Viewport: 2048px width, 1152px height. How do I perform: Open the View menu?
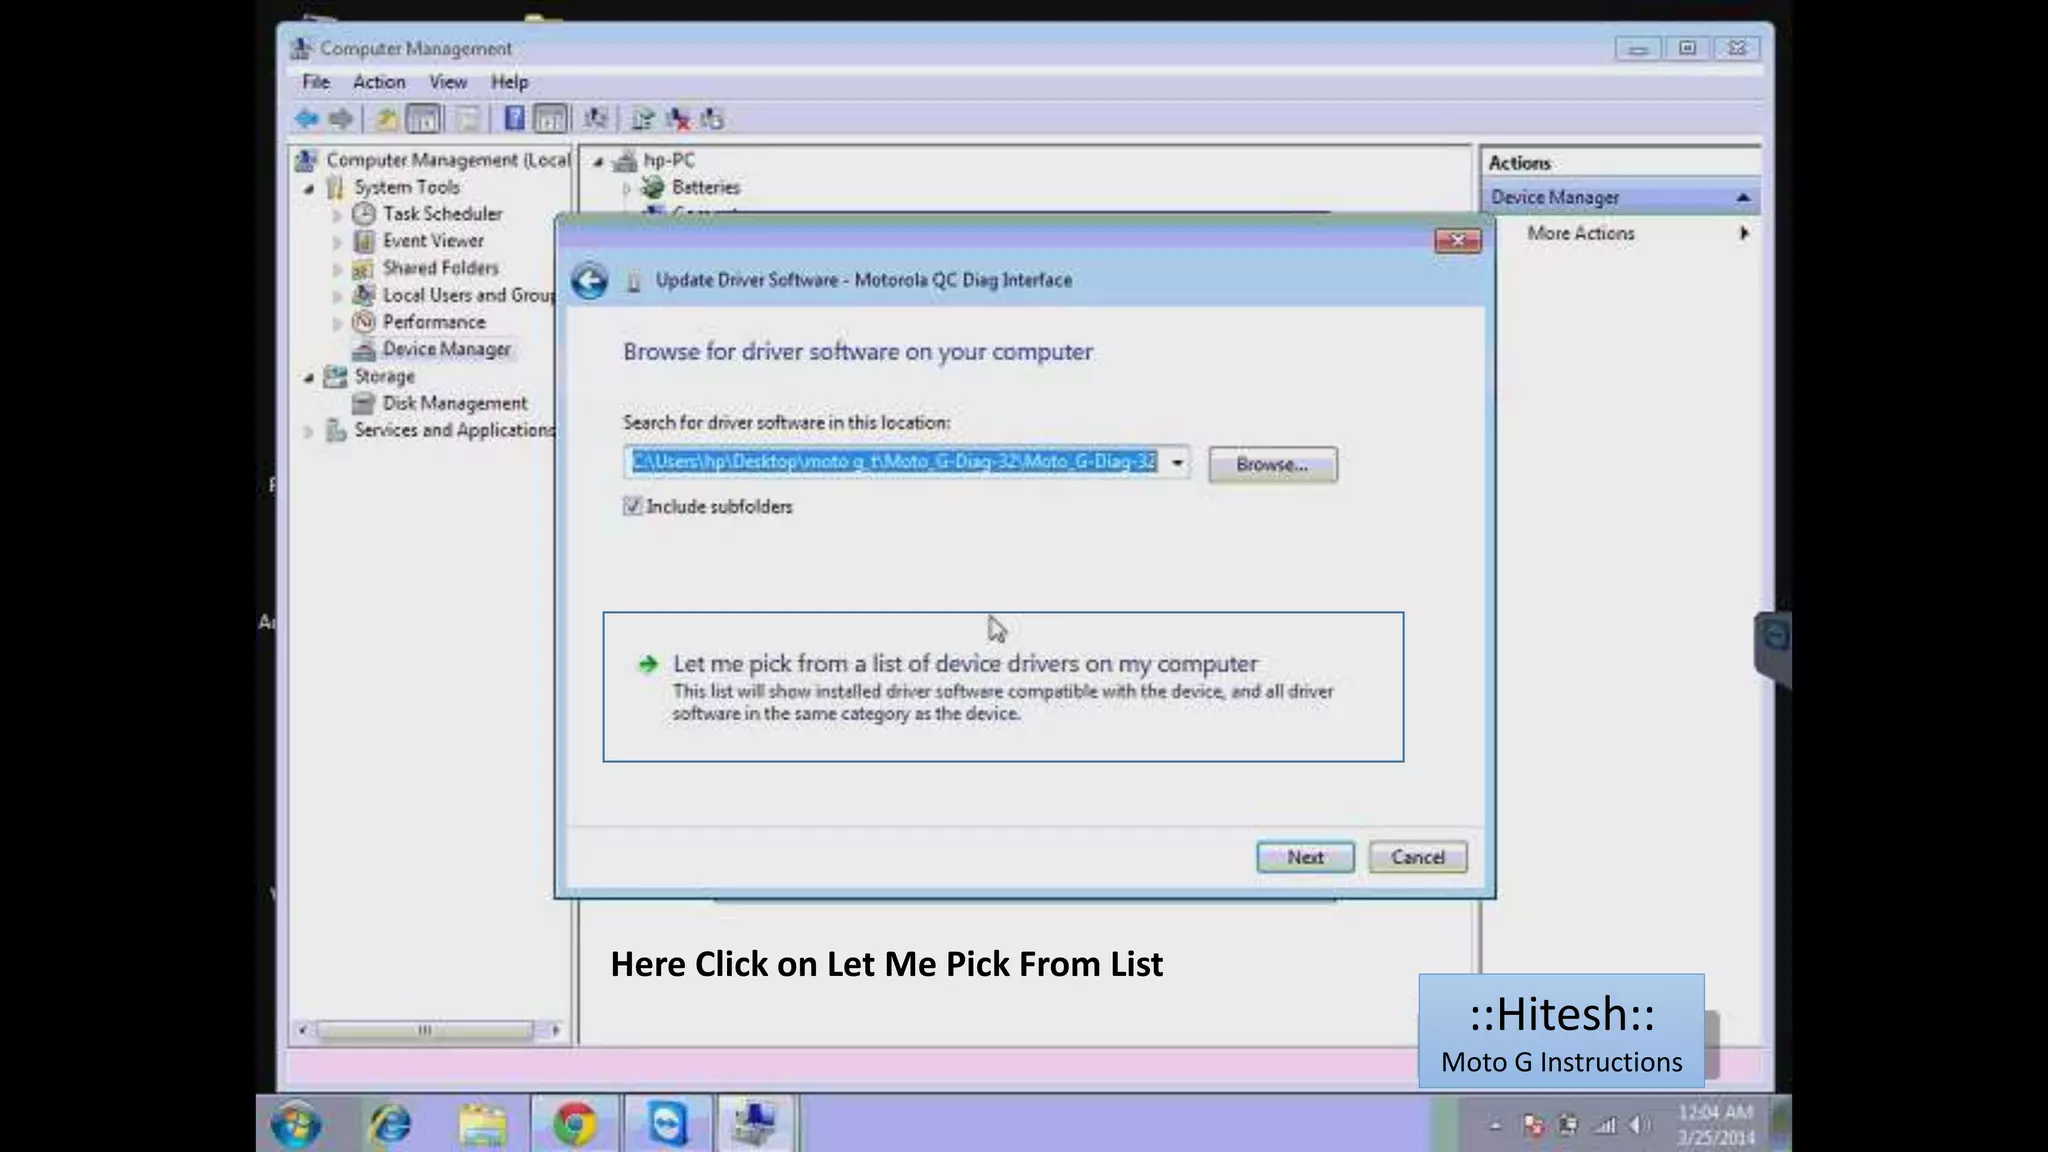447,82
